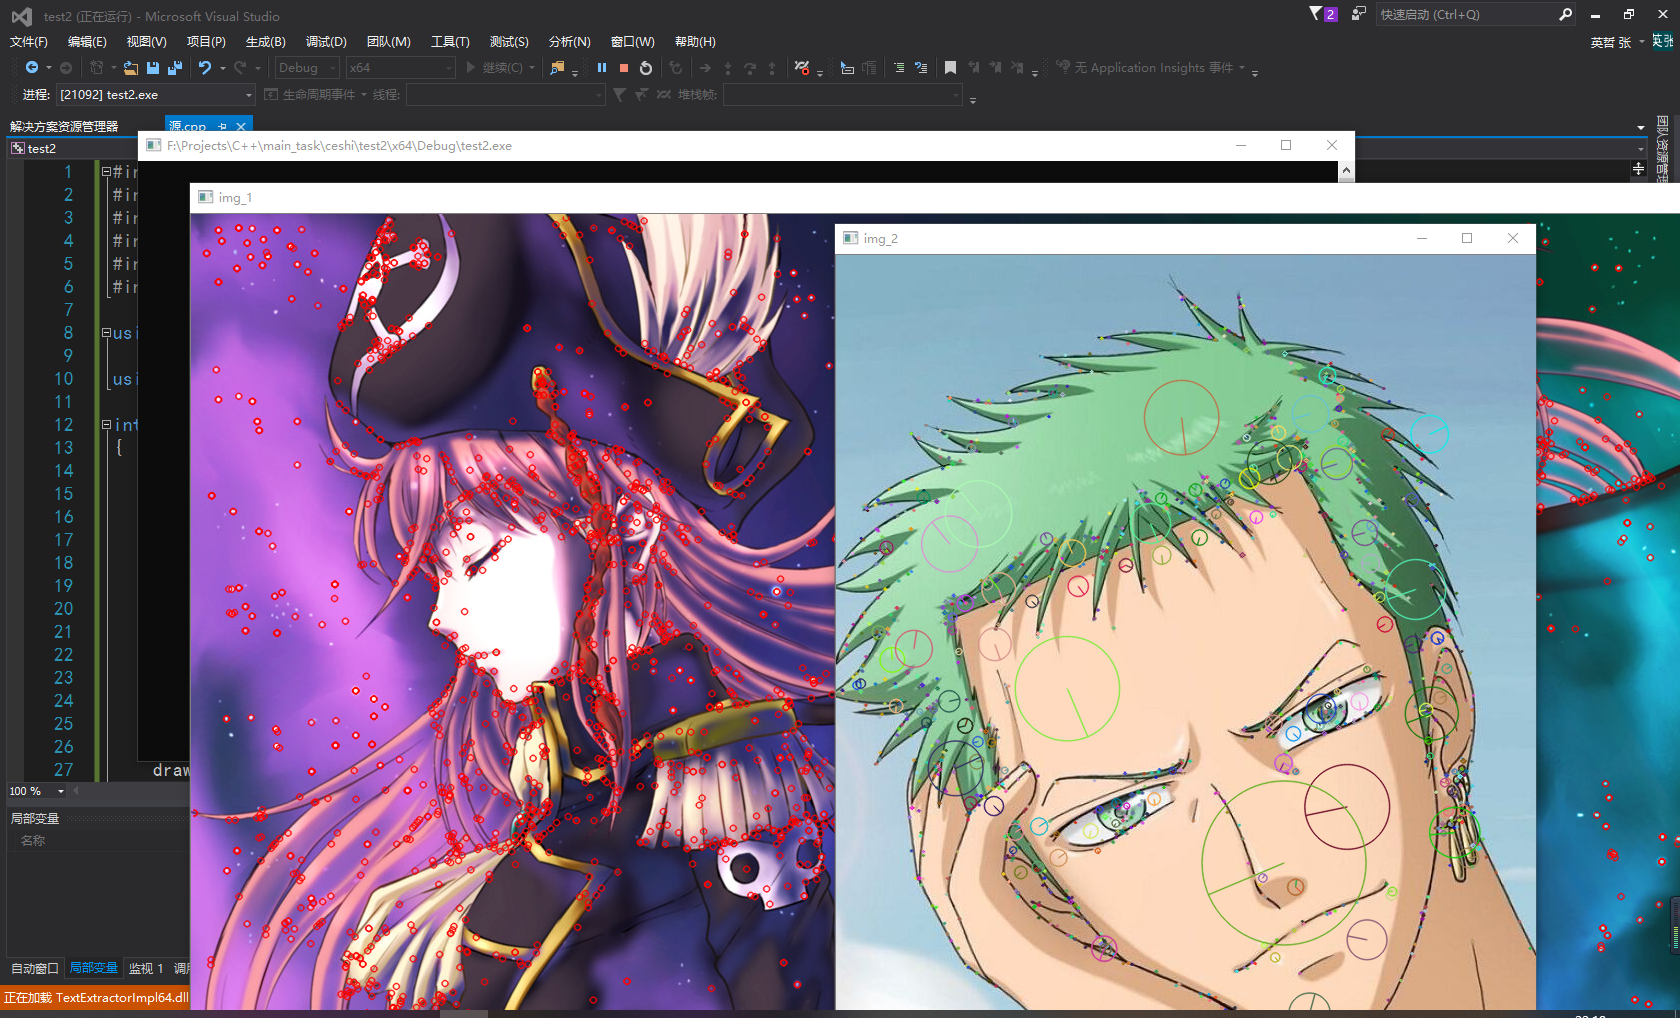This screenshot has width=1680, height=1018.
Task: Open the 分析(N) menu
Action: coord(570,41)
